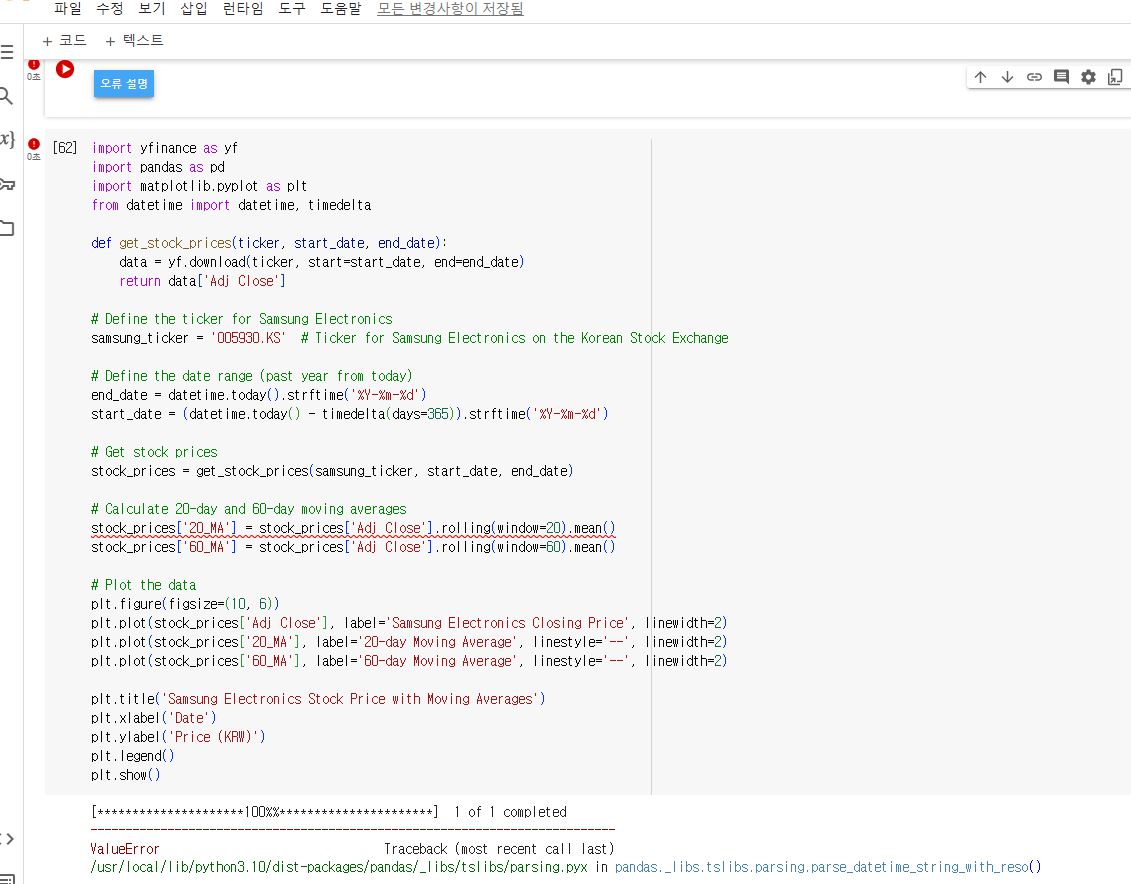This screenshot has width=1131, height=884.
Task: Add a comment with the comment icon
Action: click(1061, 77)
